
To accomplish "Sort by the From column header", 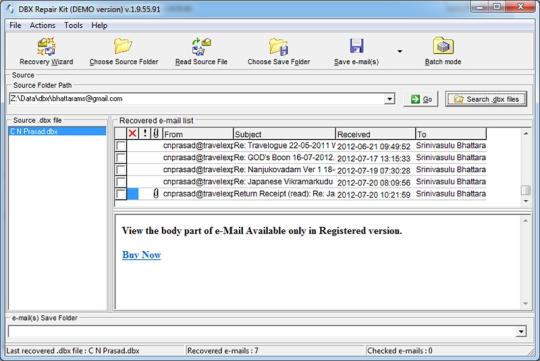I will pyautogui.click(x=198, y=134).
